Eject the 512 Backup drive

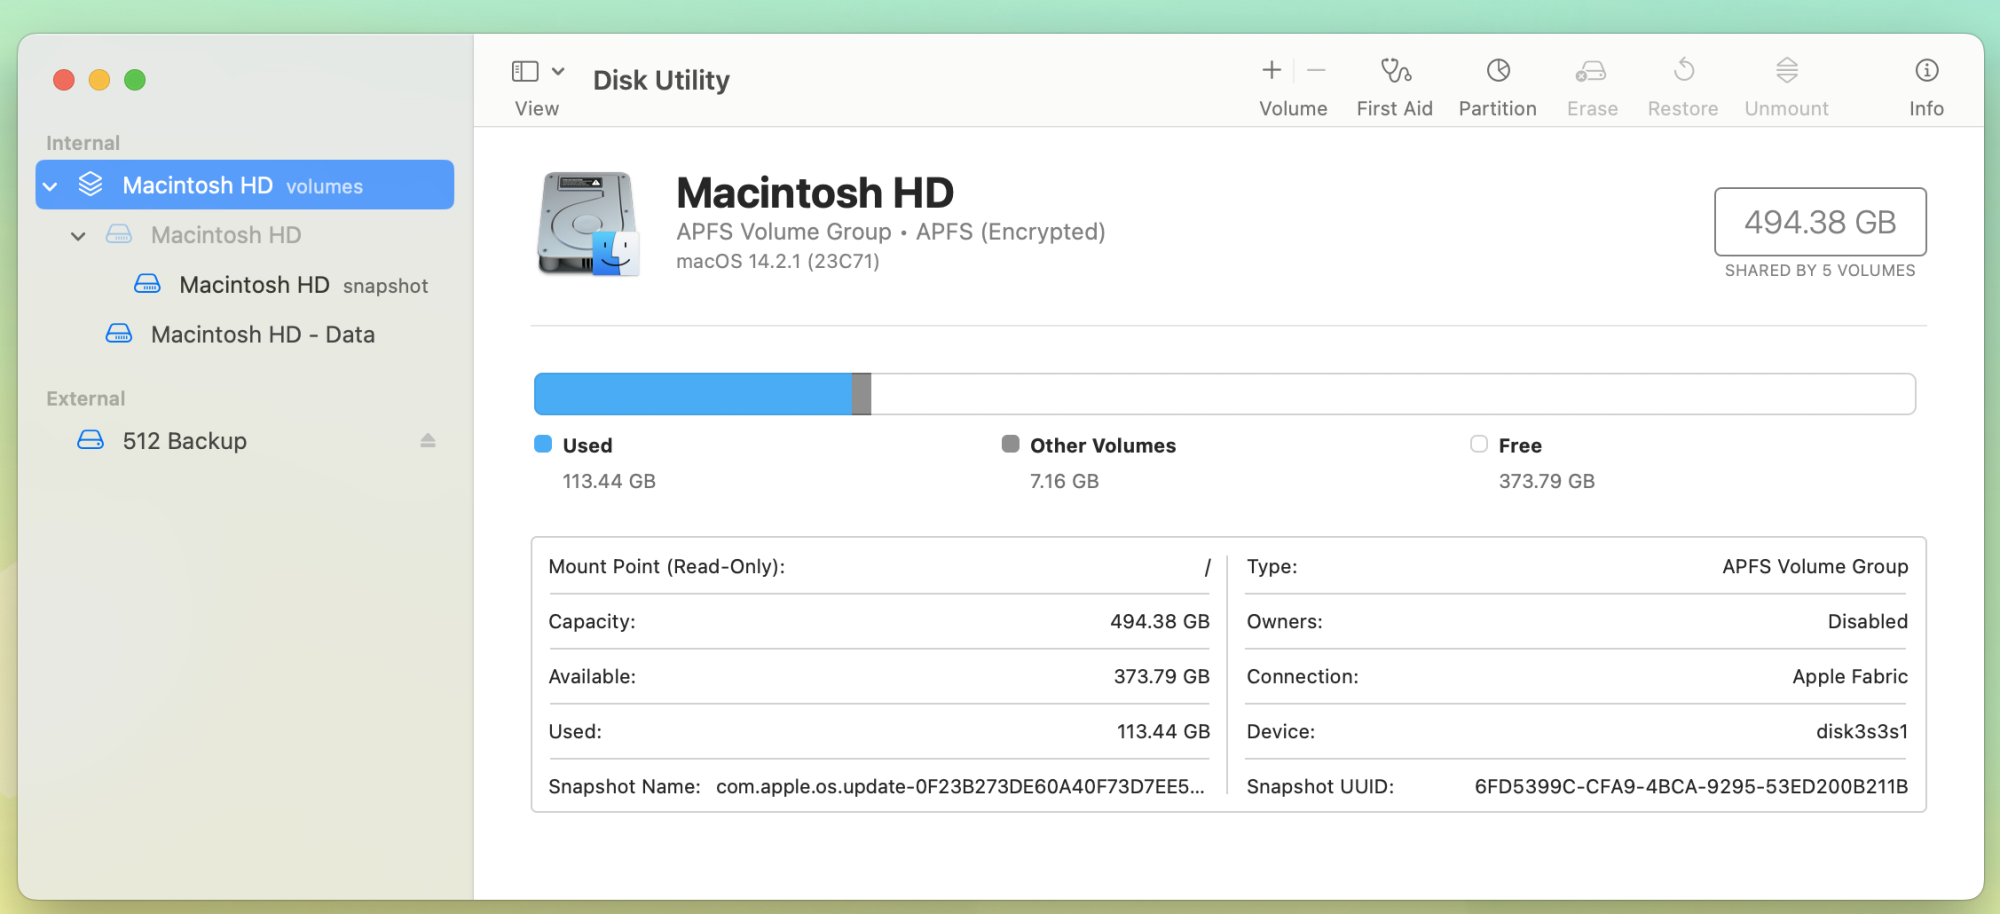428,440
